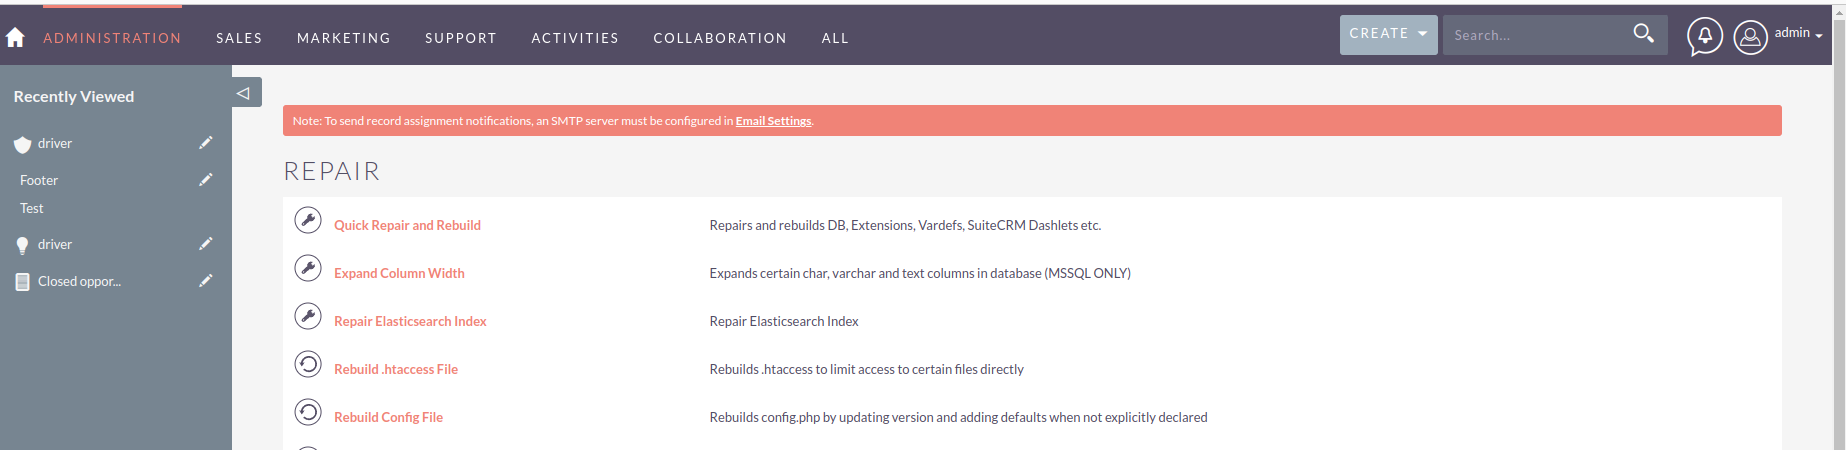Open the COLLABORATION menu
1846x450 pixels.
click(x=720, y=38)
